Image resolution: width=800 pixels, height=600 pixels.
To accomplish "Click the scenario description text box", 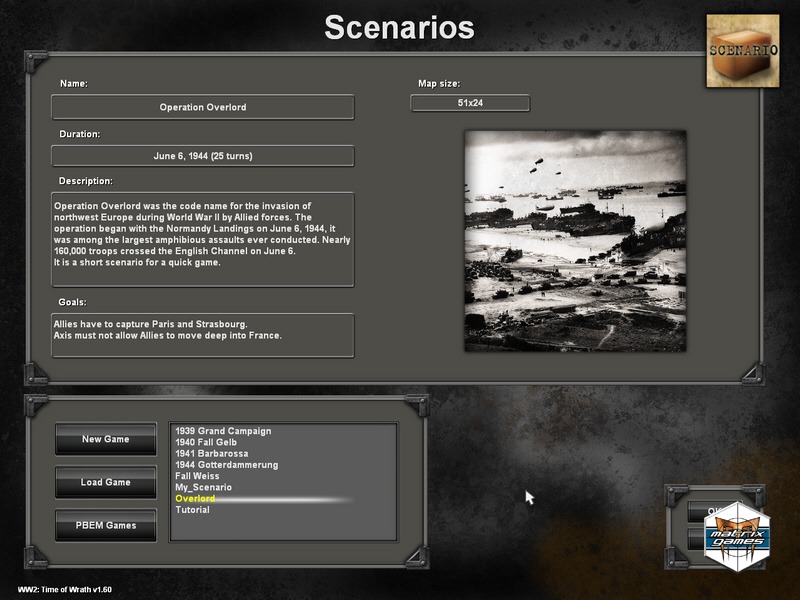I will 203,239.
